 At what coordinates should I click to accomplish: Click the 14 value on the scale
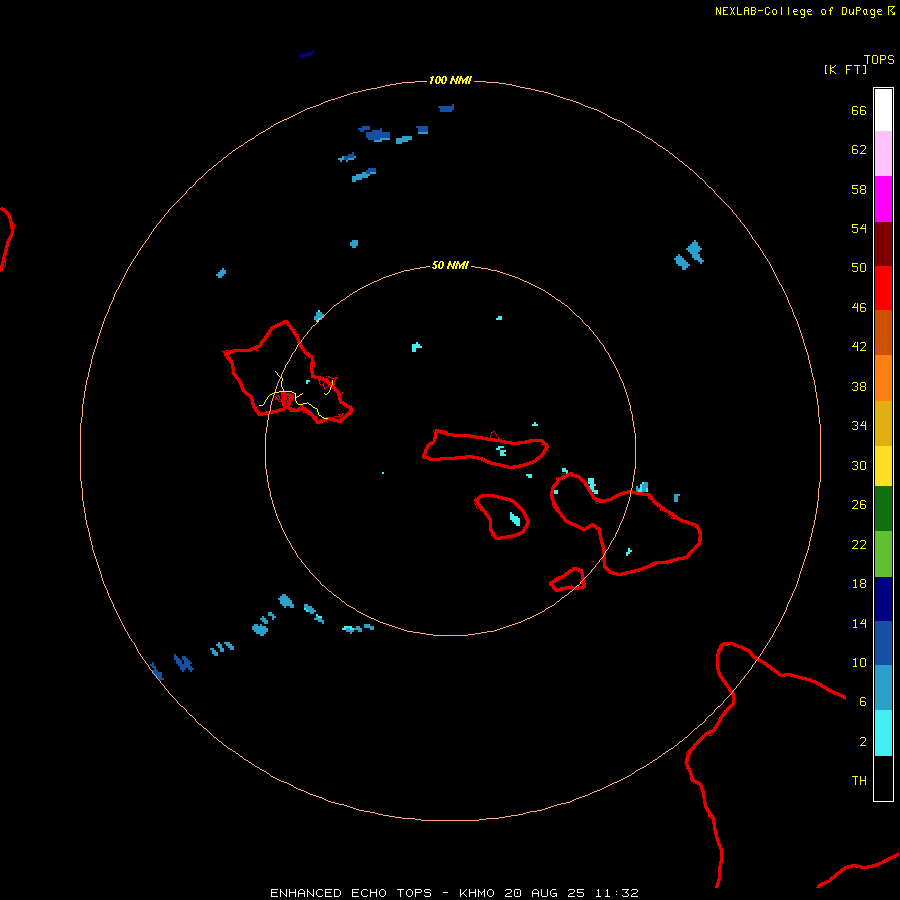tap(859, 623)
